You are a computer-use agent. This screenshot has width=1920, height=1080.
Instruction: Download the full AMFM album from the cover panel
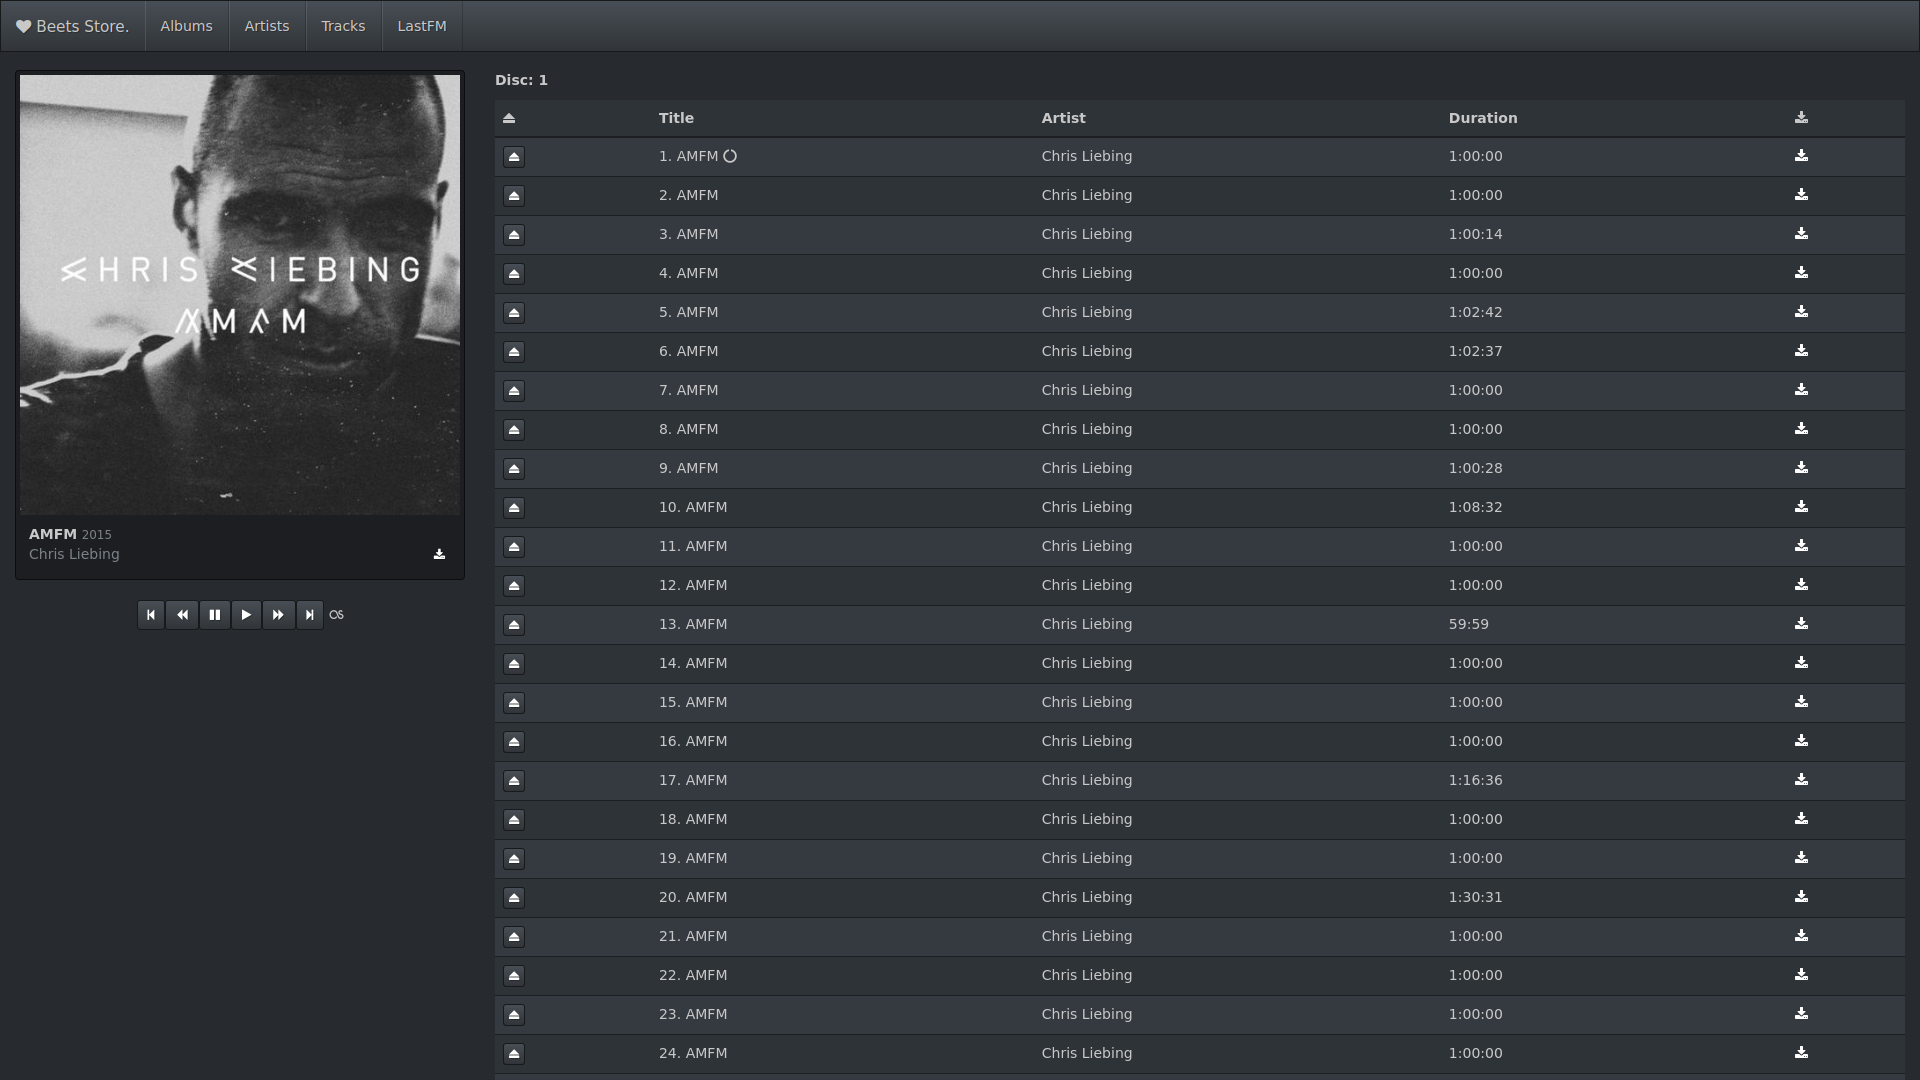439,554
